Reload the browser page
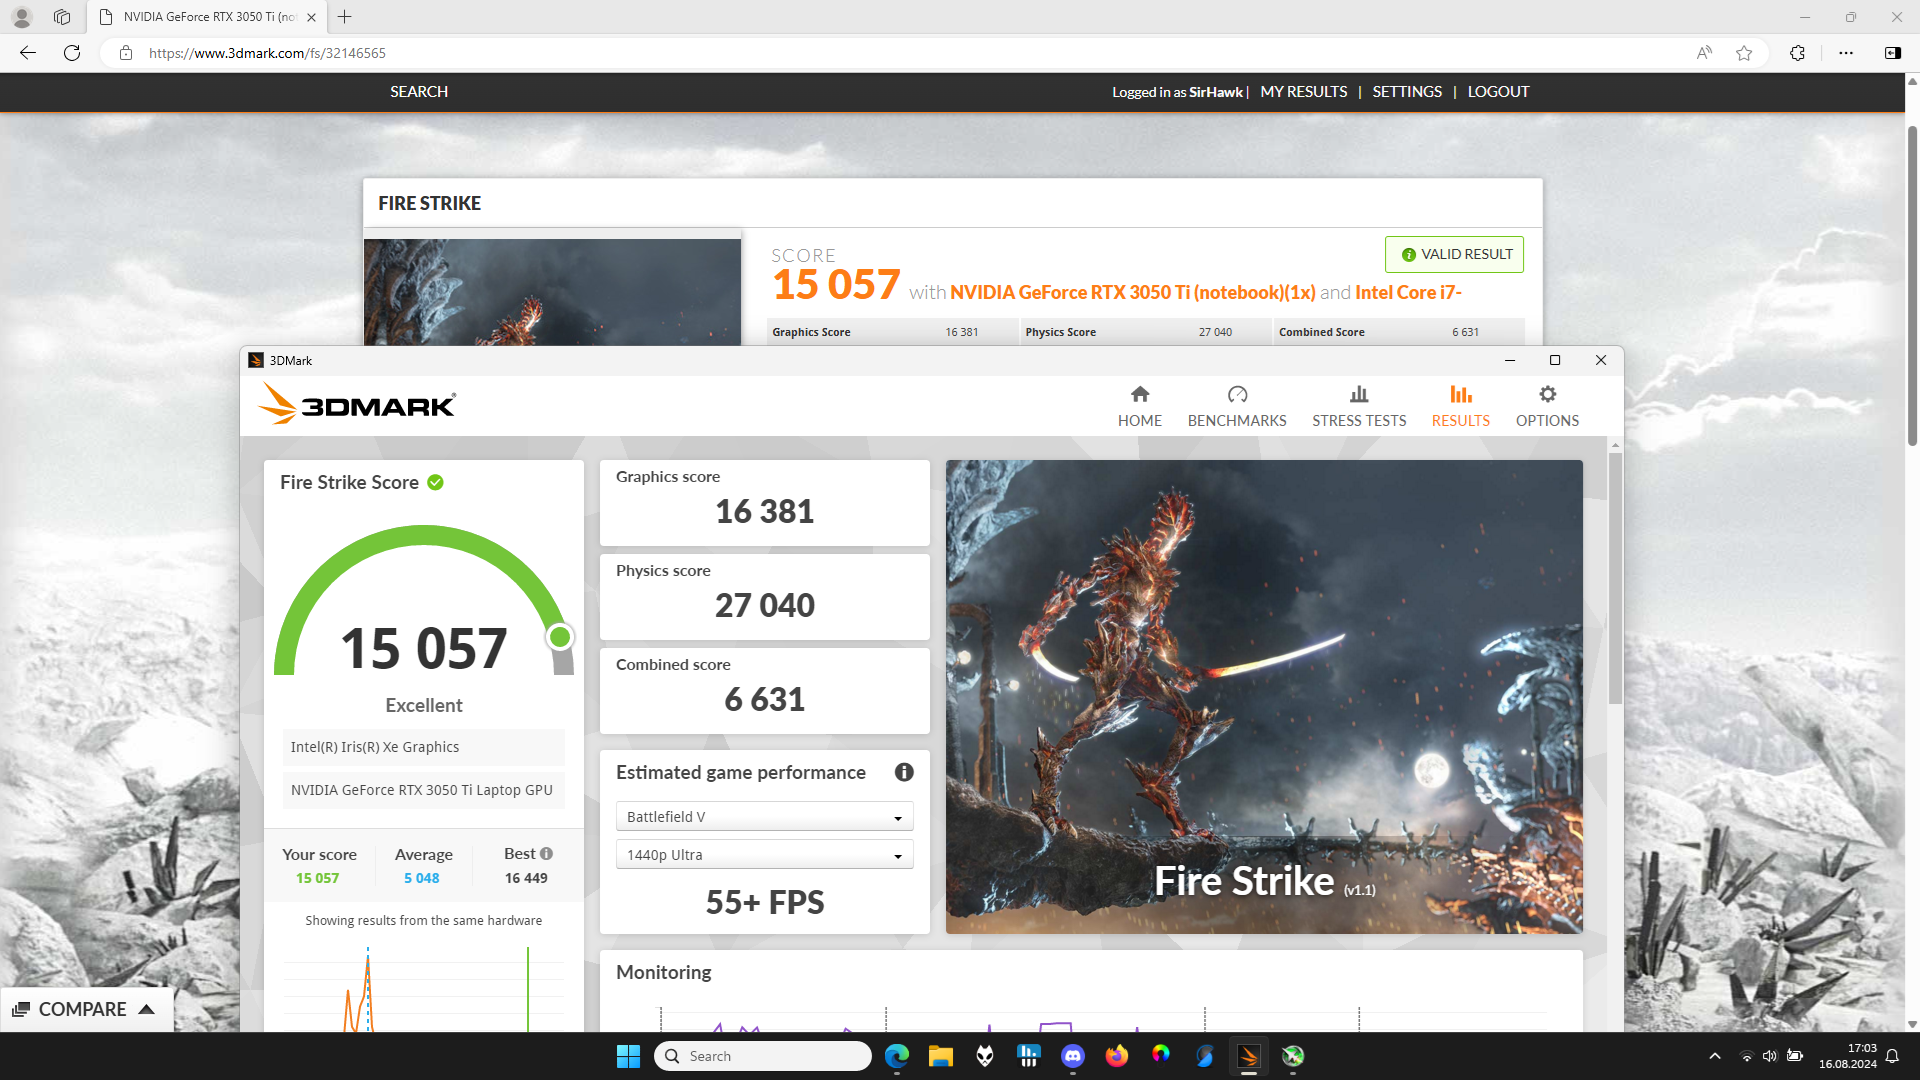 72,53
